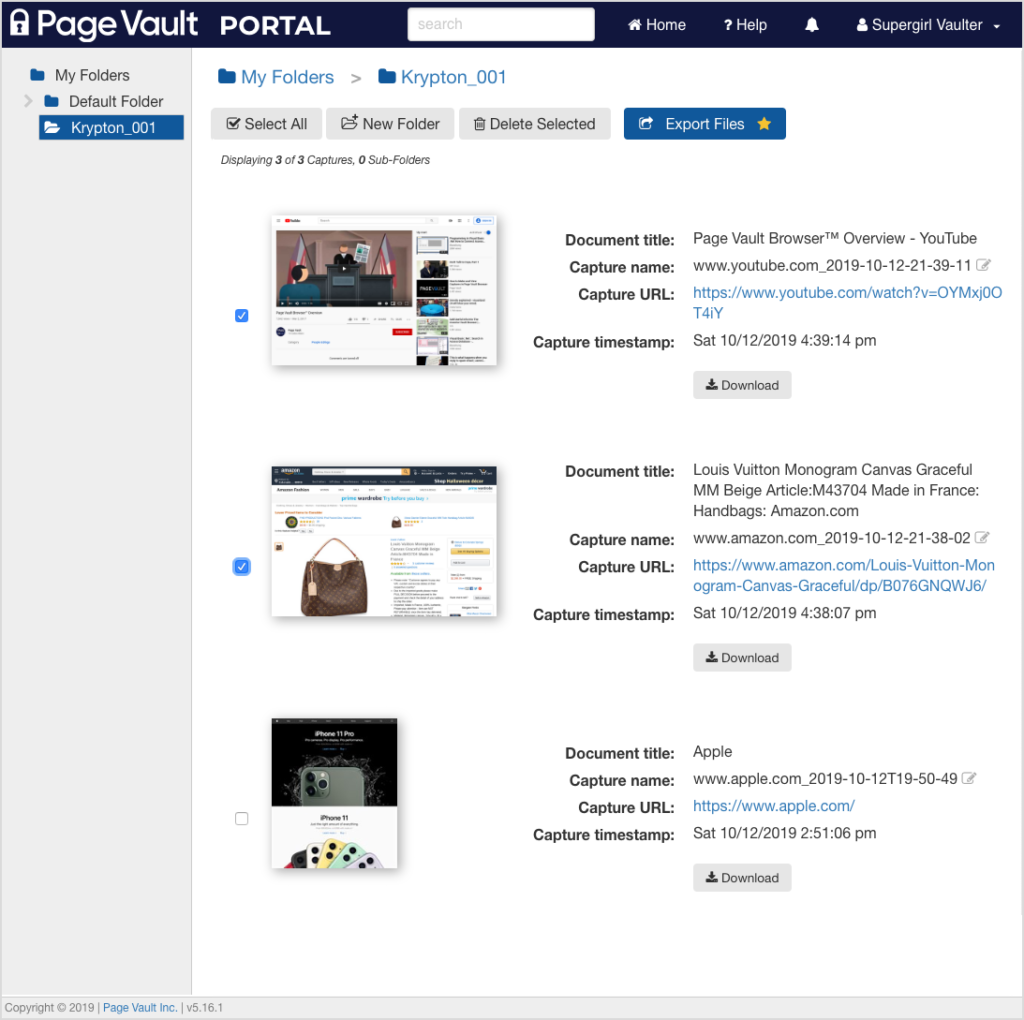Download the YouTube capture
Viewport: 1024px width, 1020px height.
[x=742, y=385]
